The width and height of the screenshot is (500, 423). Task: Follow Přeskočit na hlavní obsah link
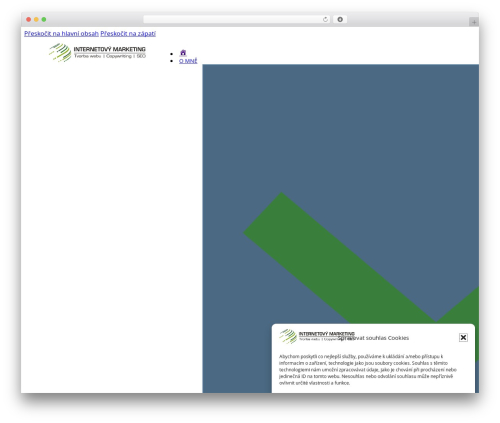point(61,34)
